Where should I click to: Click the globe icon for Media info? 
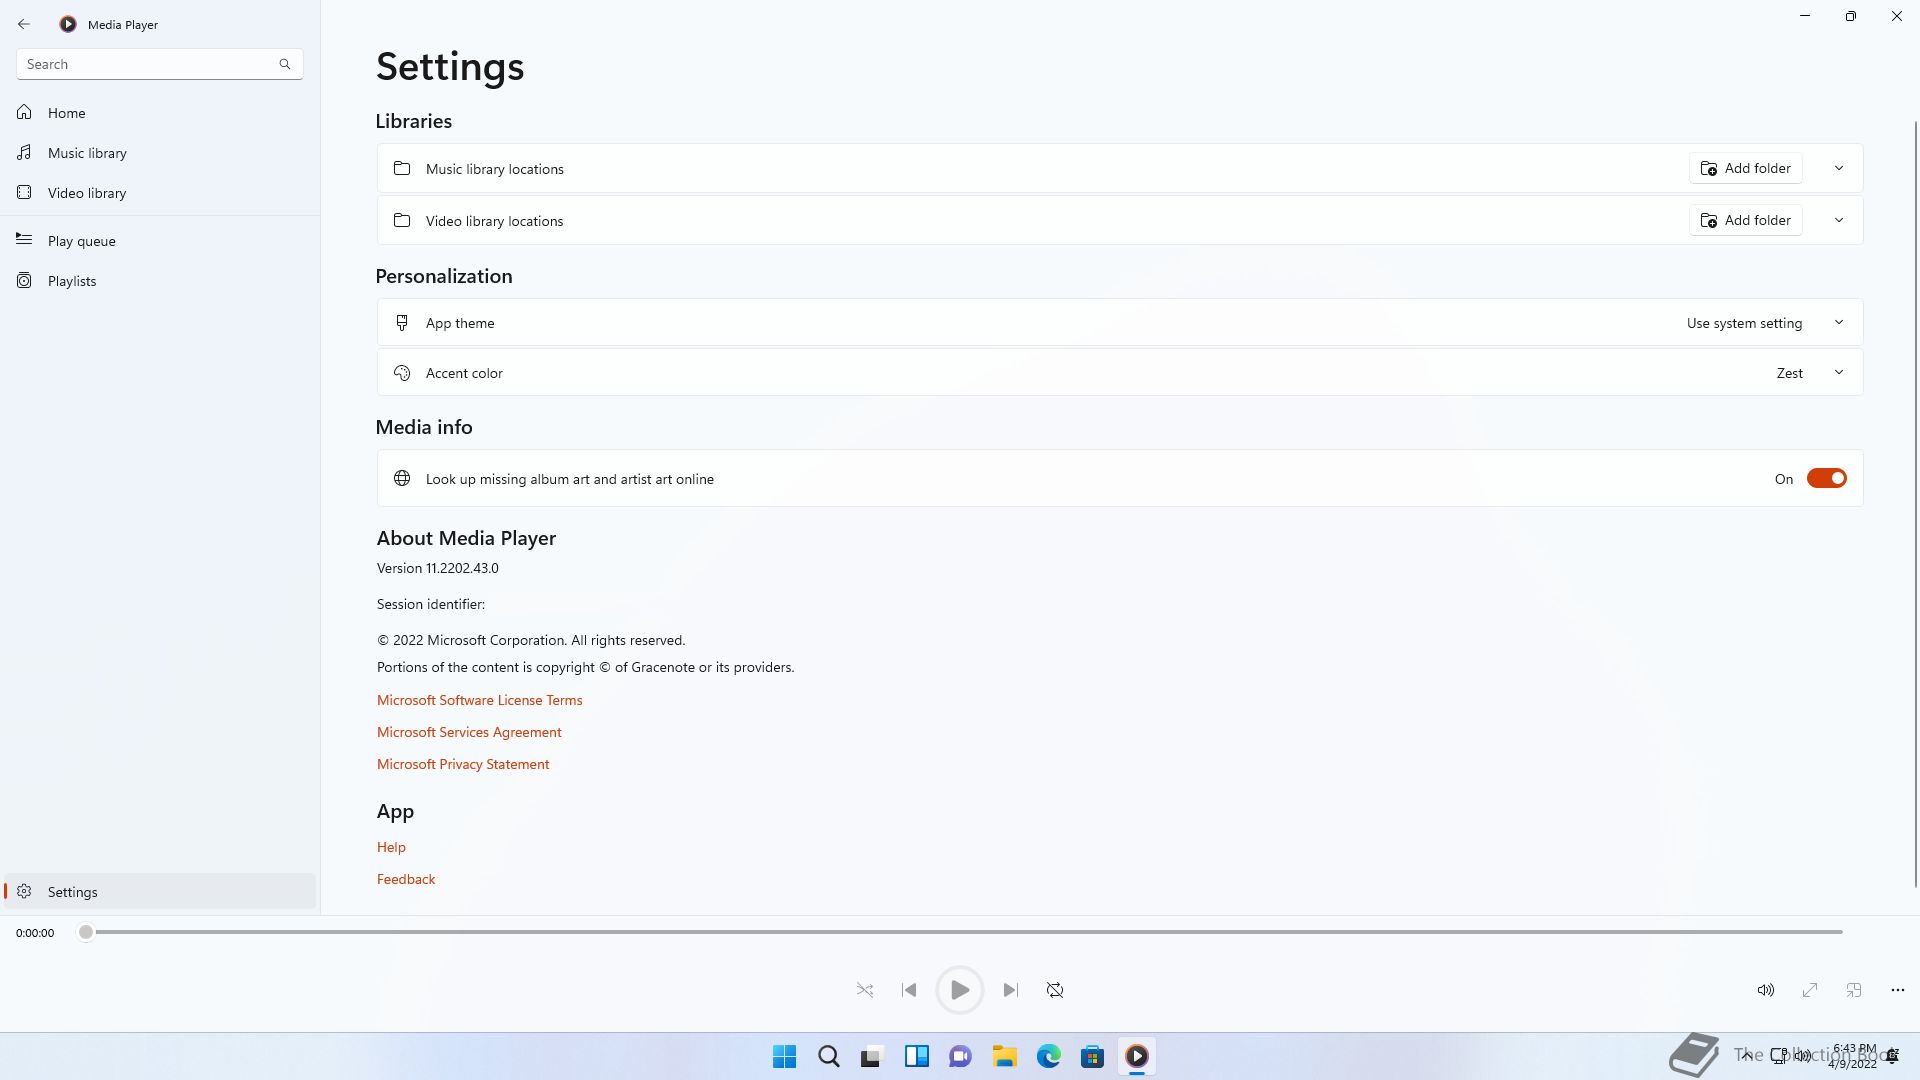[x=402, y=478]
